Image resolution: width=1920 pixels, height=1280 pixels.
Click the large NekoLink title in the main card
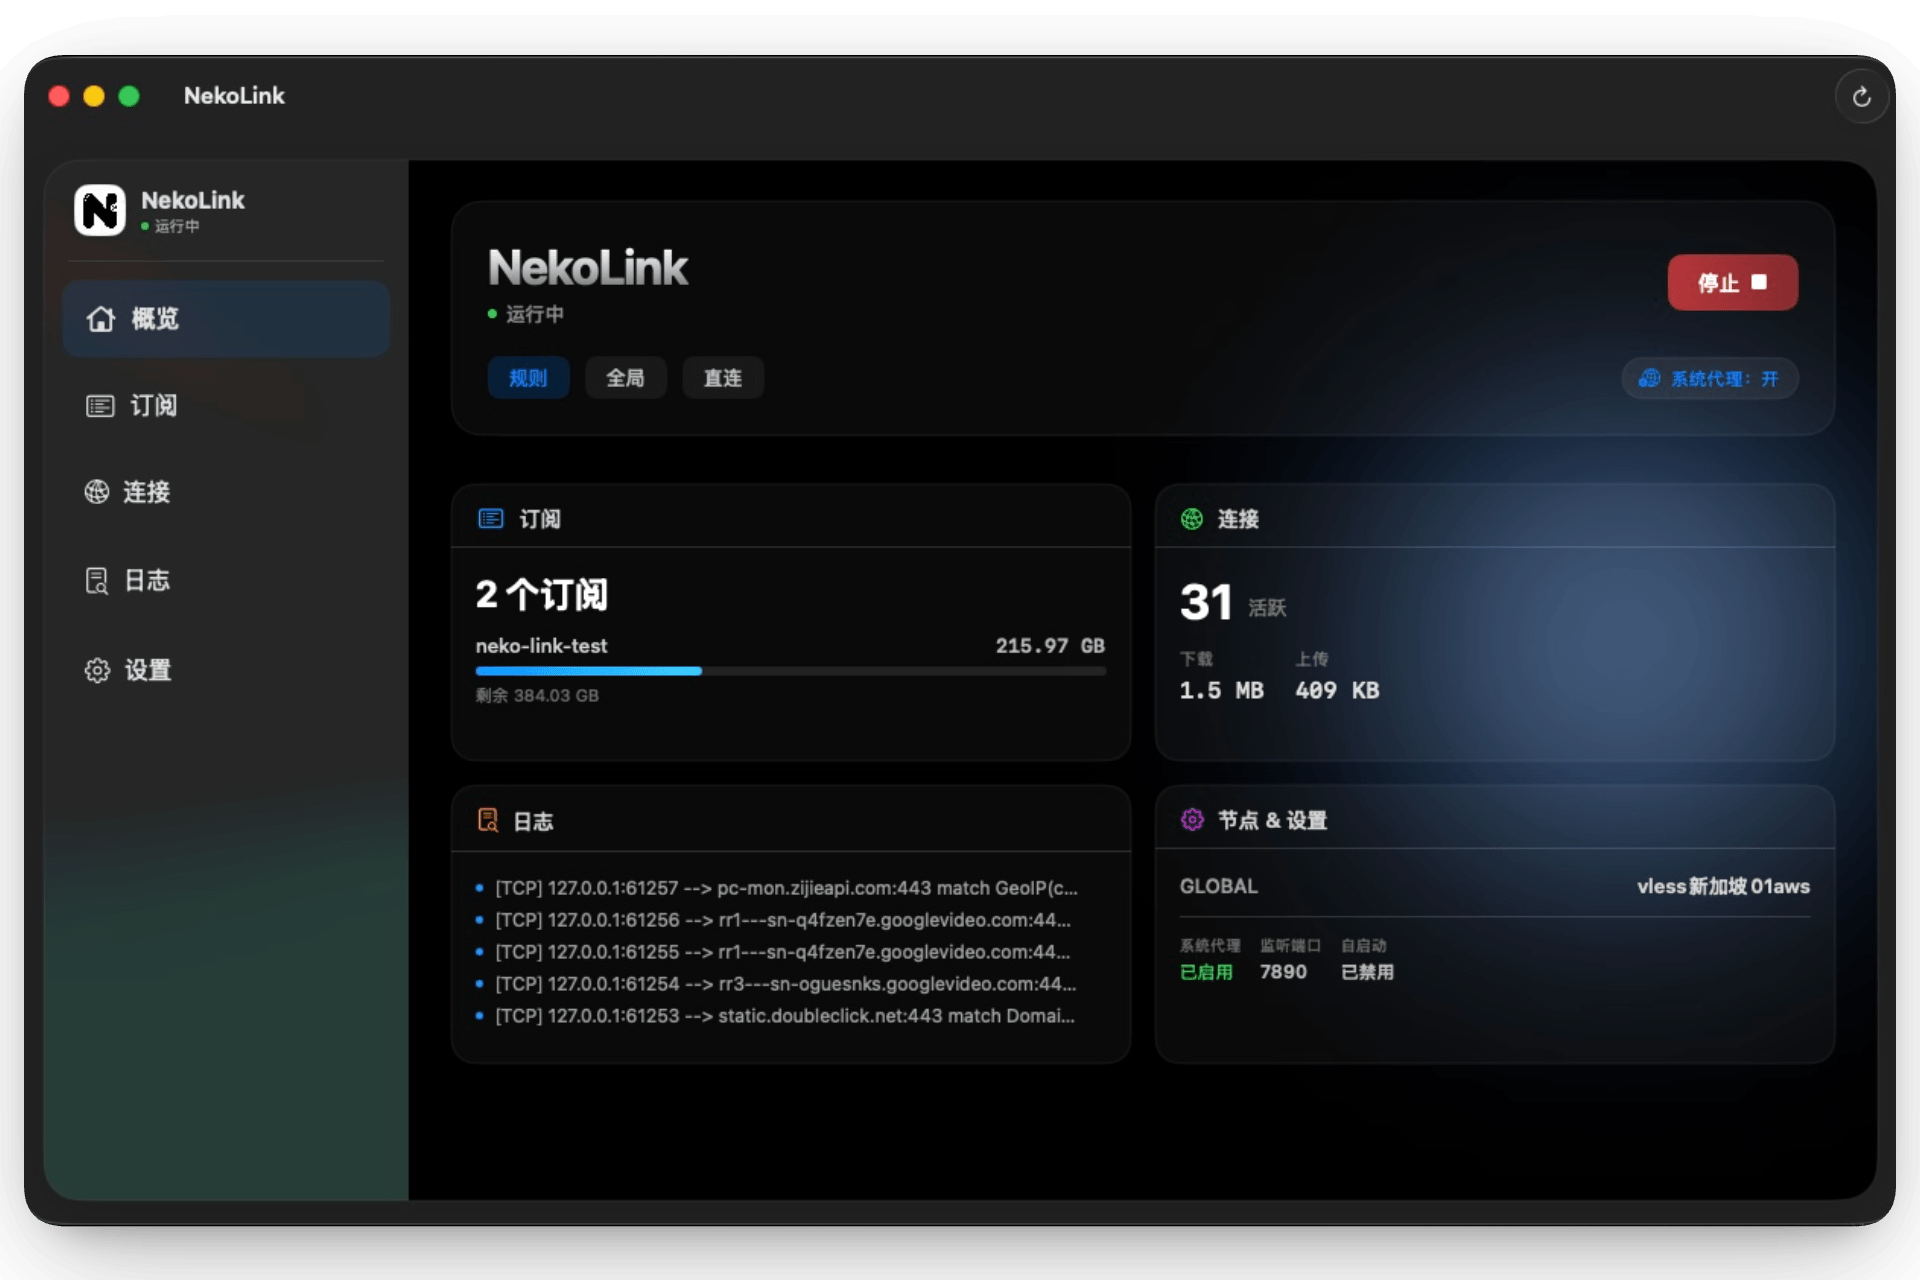pos(587,267)
